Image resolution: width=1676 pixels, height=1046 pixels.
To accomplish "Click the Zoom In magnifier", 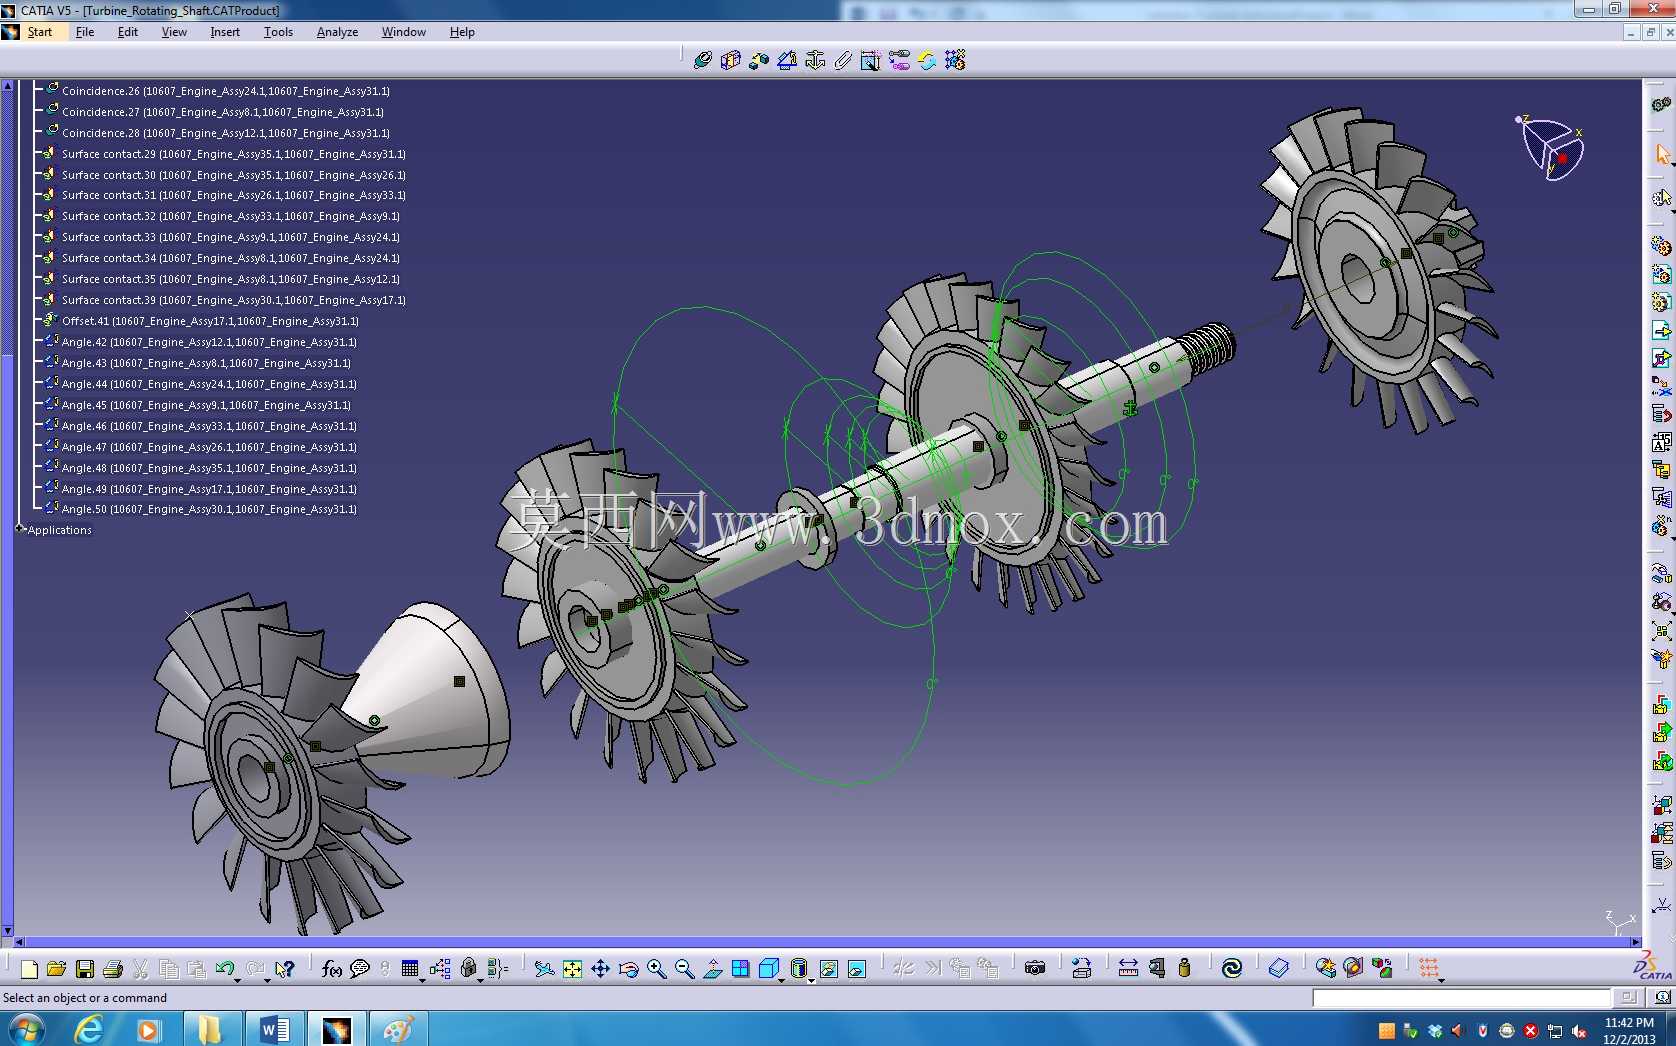I will coord(656,968).
